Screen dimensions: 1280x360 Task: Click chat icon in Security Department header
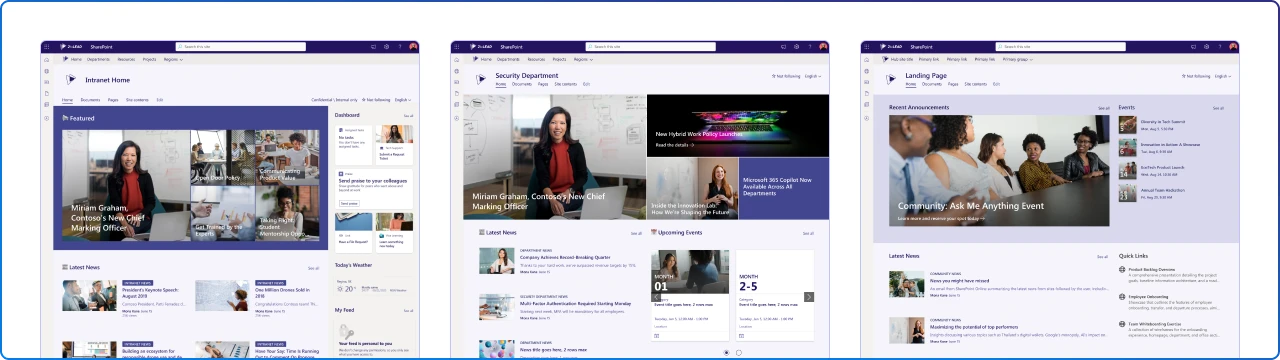(x=784, y=46)
